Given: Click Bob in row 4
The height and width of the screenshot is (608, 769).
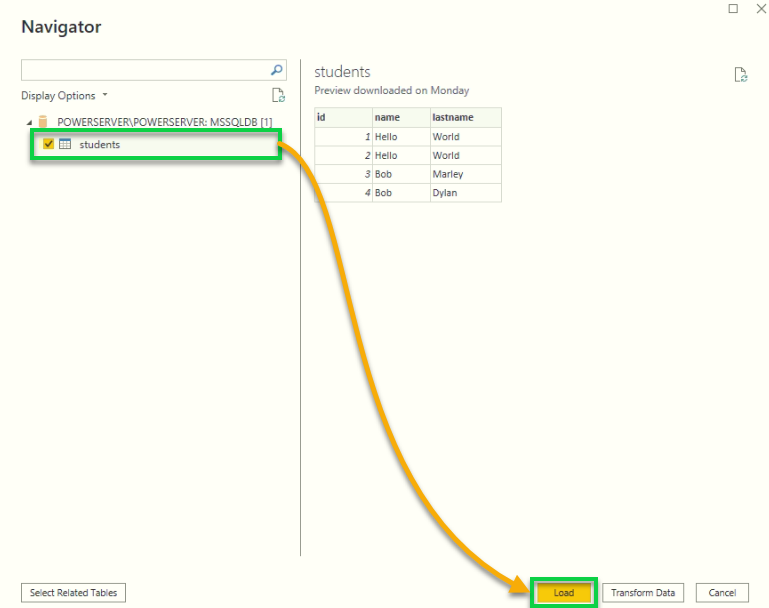Looking at the screenshot, I should 401,193.
